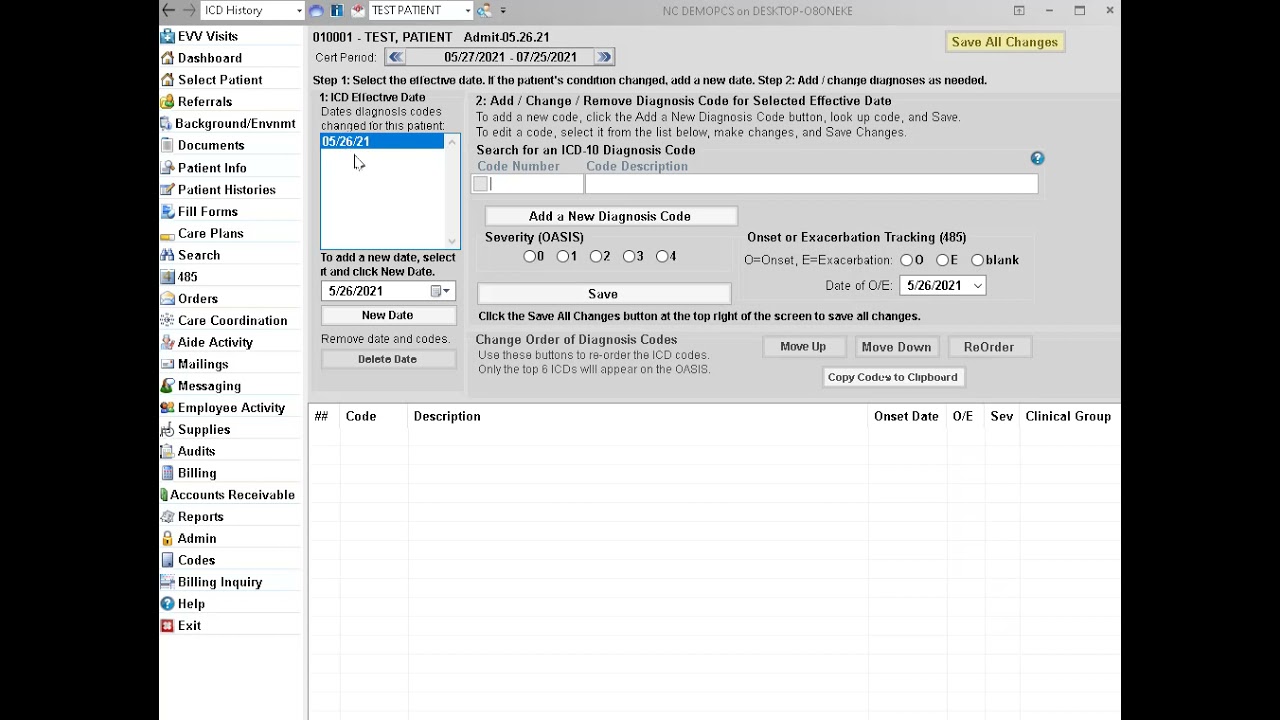Open the 5/26/2021 new date picker dropdown
The width and height of the screenshot is (1280, 720).
[441, 291]
